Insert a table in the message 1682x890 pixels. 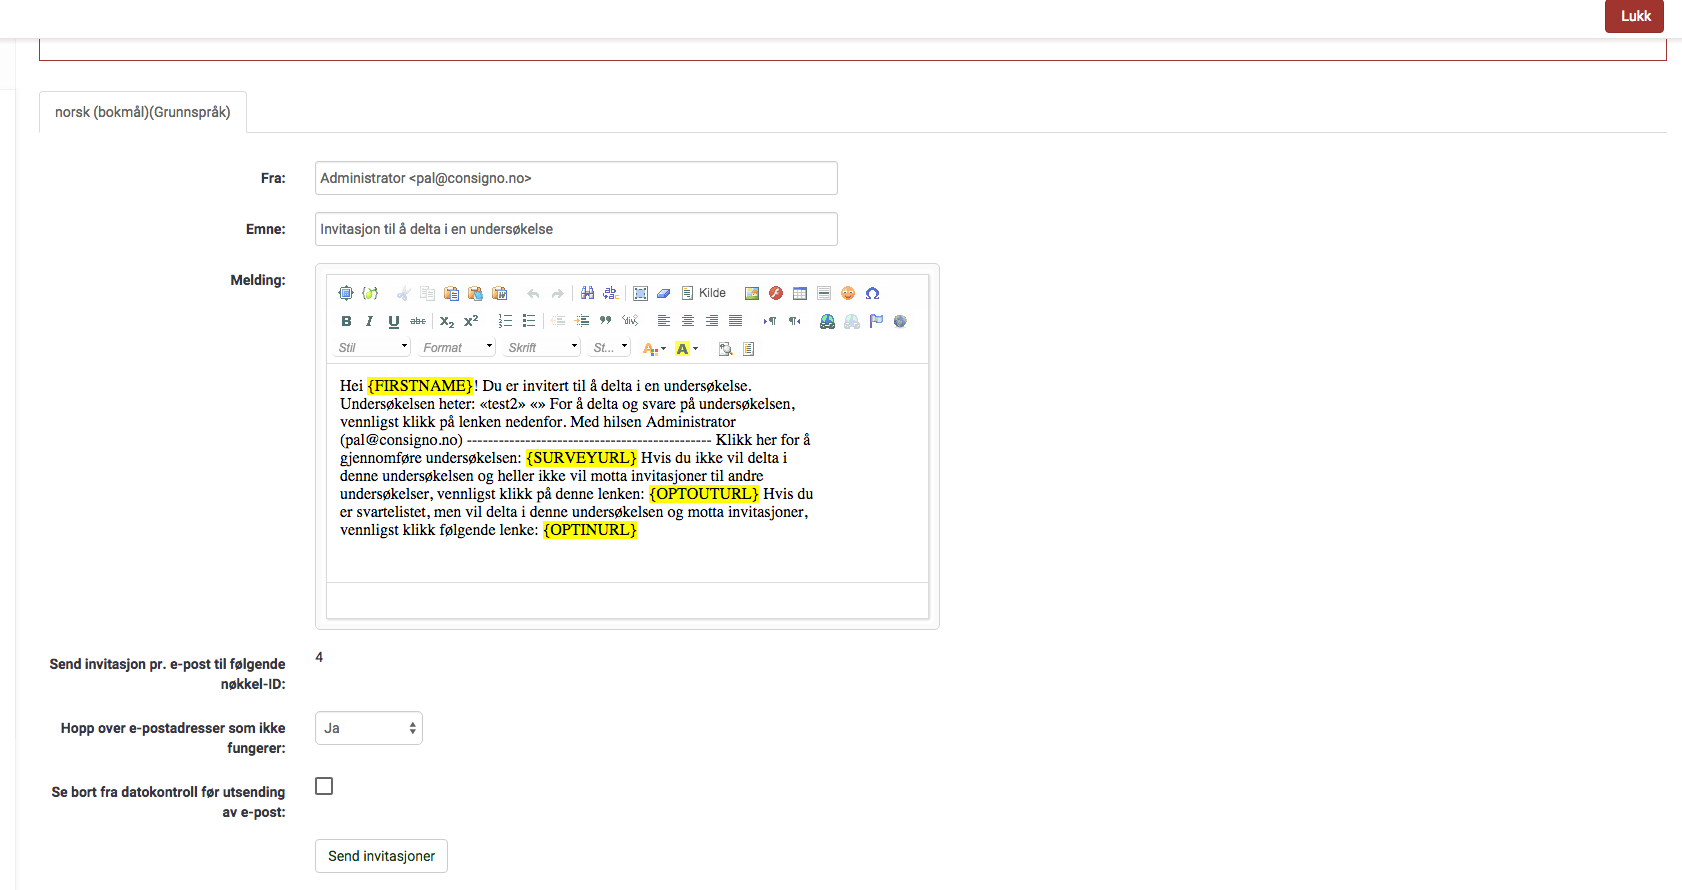[x=800, y=293]
